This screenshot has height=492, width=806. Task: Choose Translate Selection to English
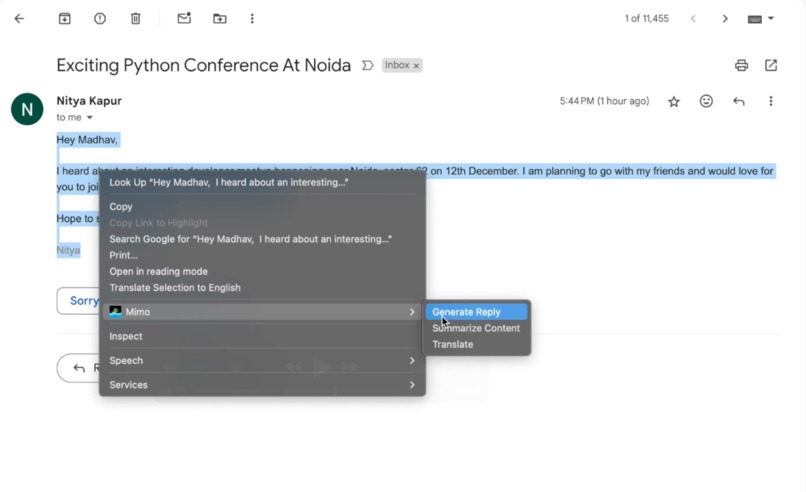[262, 288]
